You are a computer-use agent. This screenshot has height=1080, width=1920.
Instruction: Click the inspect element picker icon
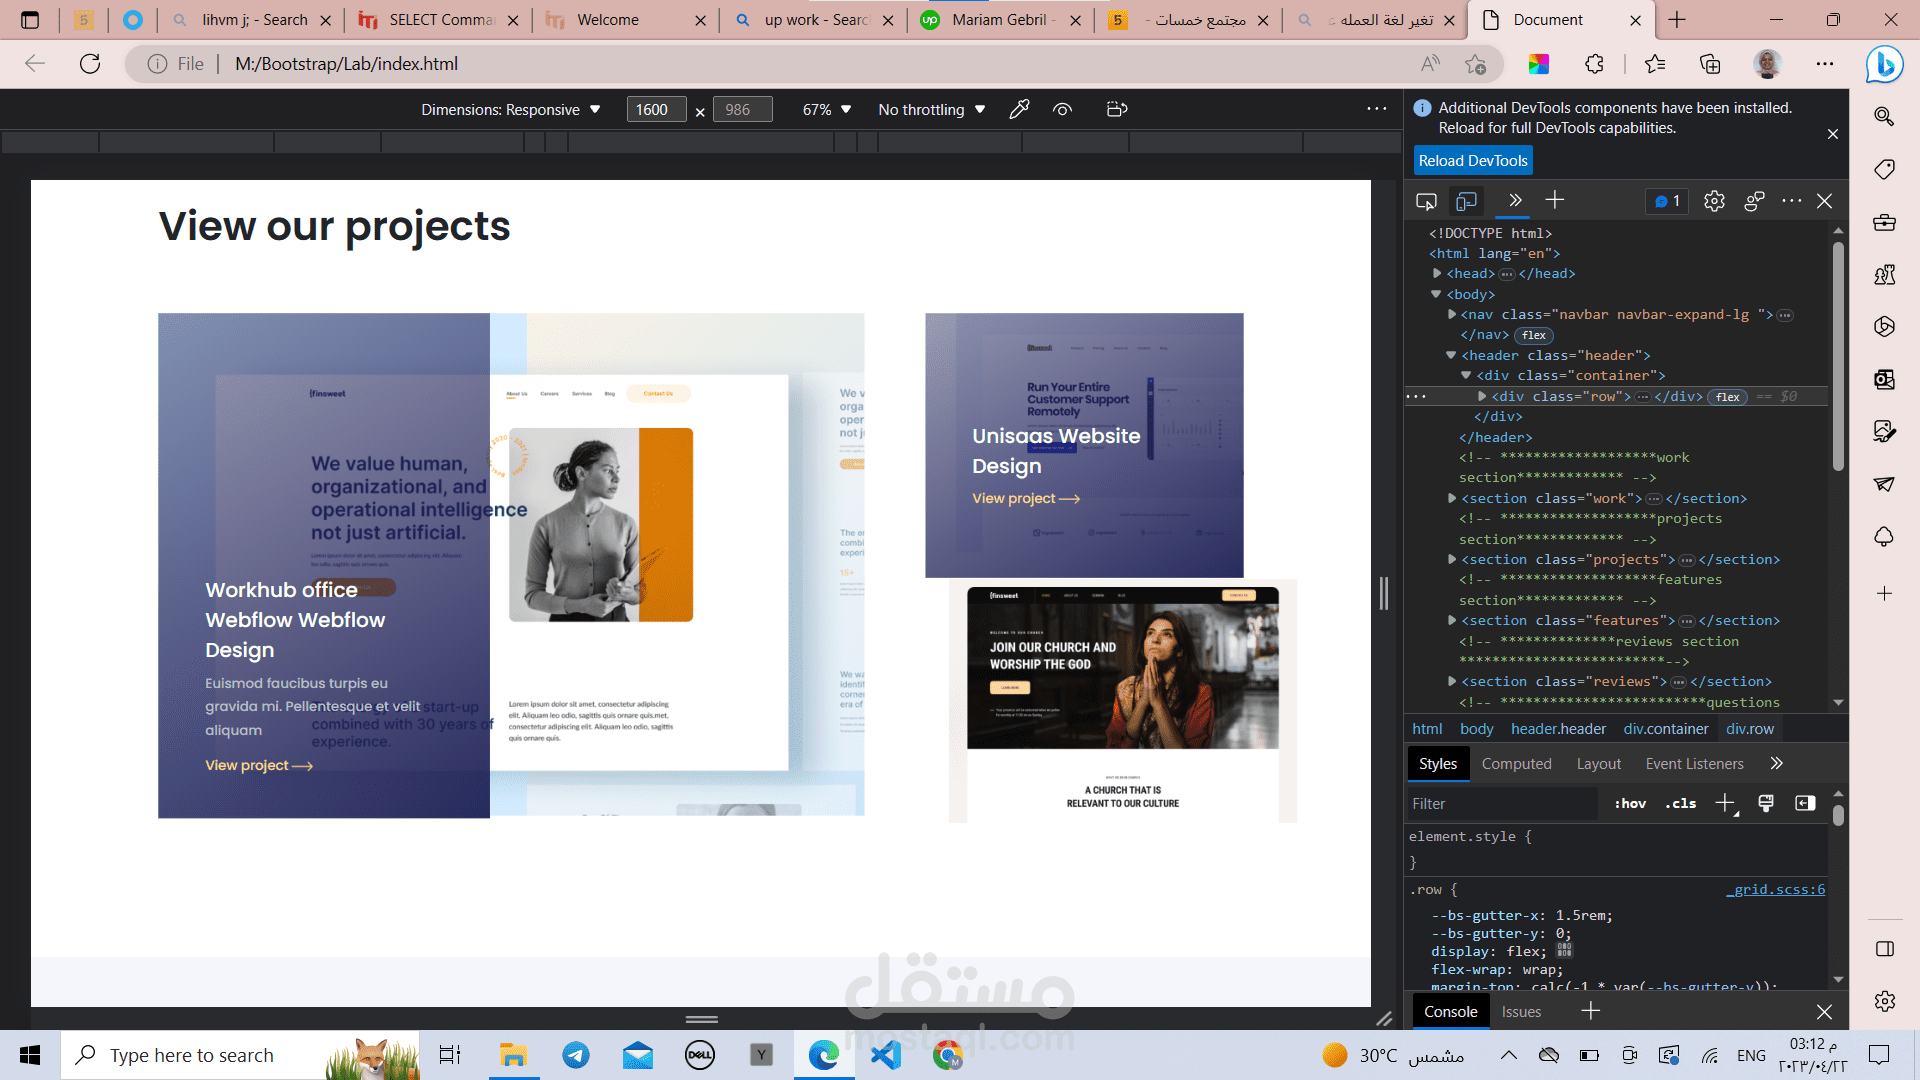pyautogui.click(x=1426, y=201)
